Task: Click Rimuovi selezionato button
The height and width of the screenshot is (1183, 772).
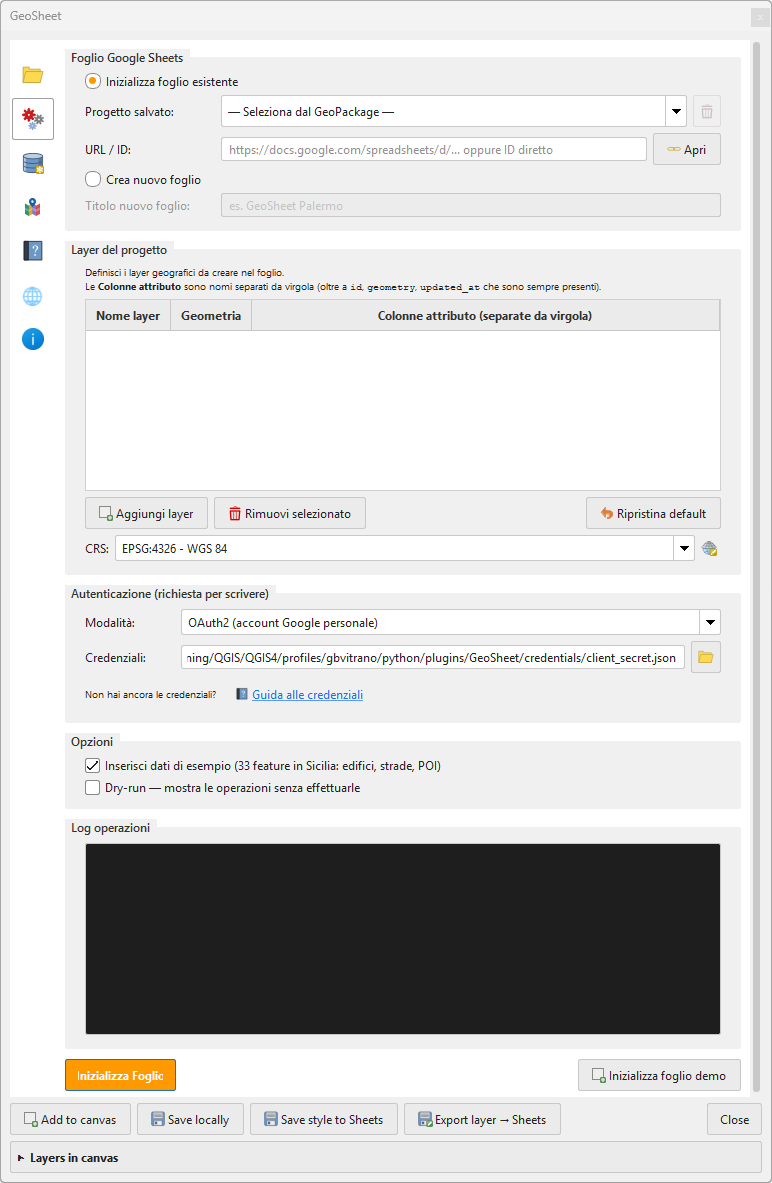Action: (x=290, y=513)
